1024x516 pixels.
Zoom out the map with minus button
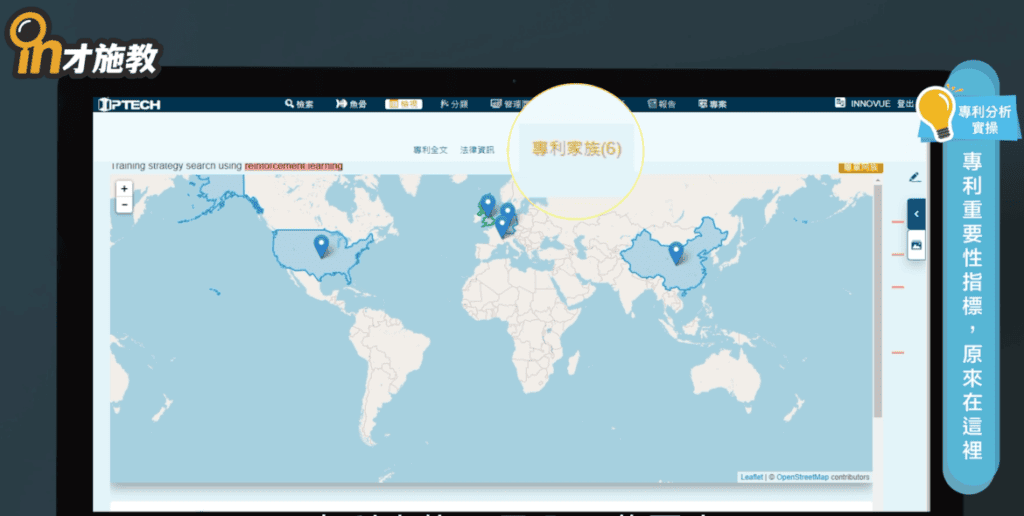click(x=124, y=204)
